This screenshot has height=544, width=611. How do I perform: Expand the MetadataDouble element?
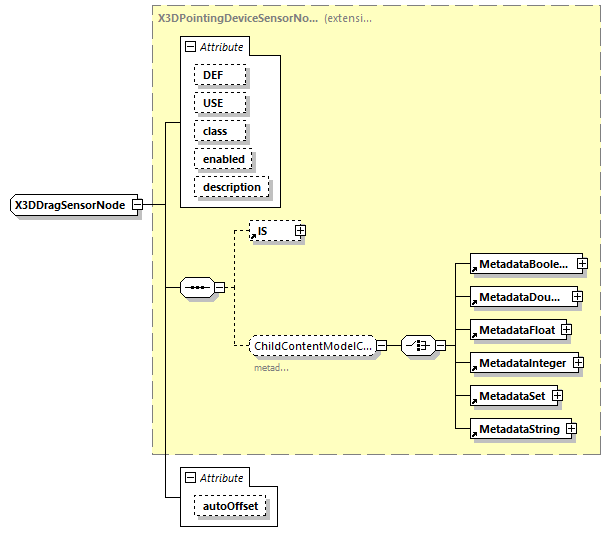(x=578, y=297)
